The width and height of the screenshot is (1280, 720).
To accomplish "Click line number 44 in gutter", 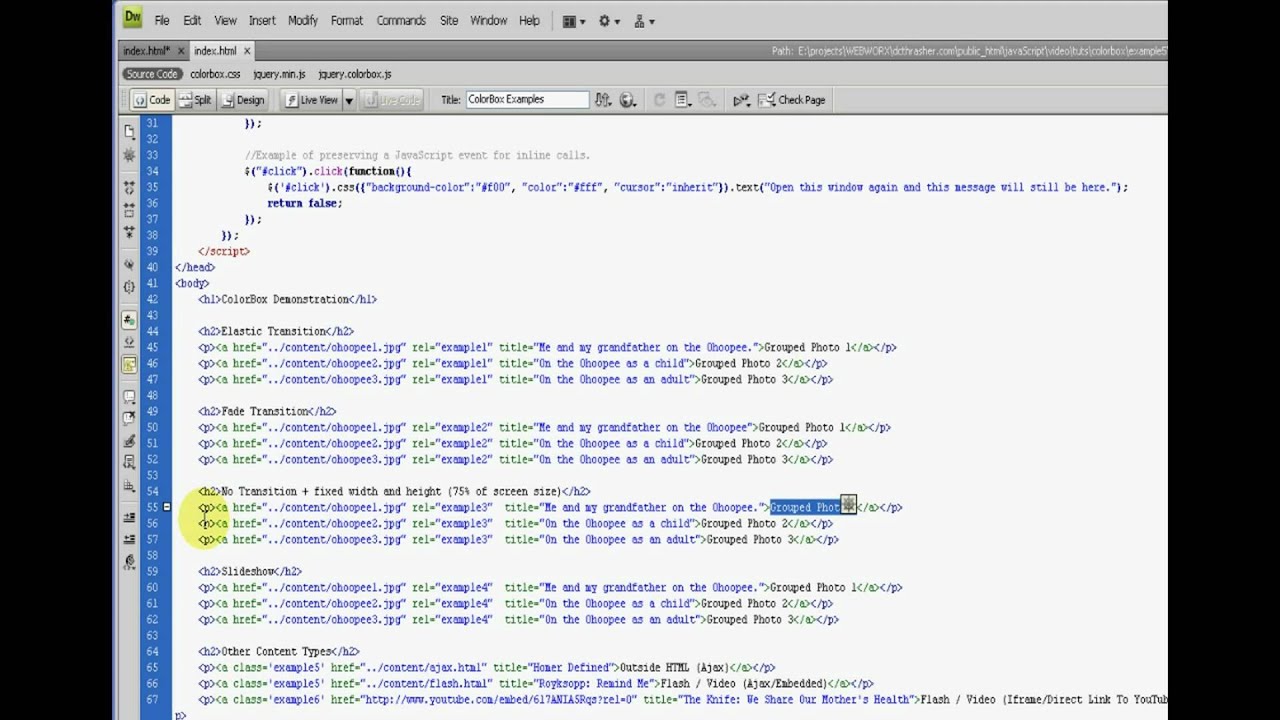I will (x=152, y=331).
